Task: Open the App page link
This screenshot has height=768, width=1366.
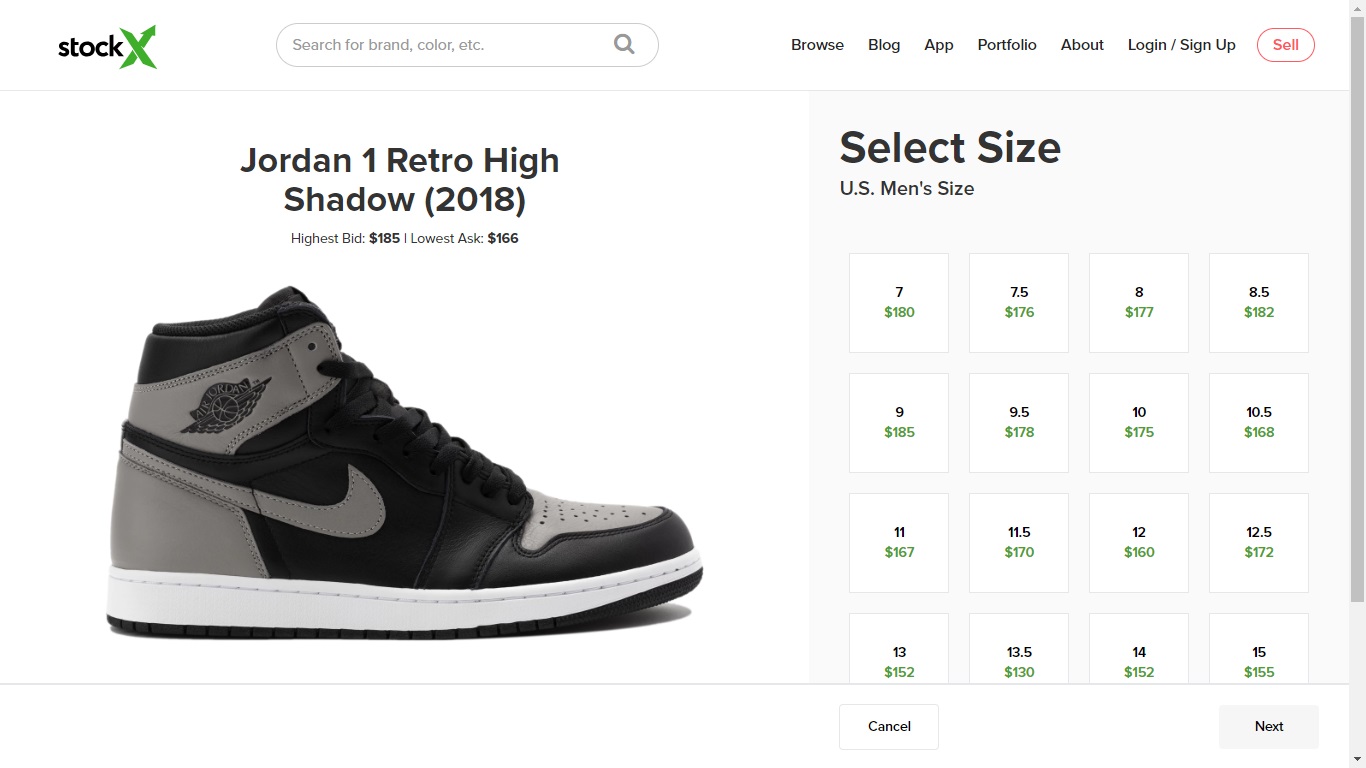Action: coord(939,45)
